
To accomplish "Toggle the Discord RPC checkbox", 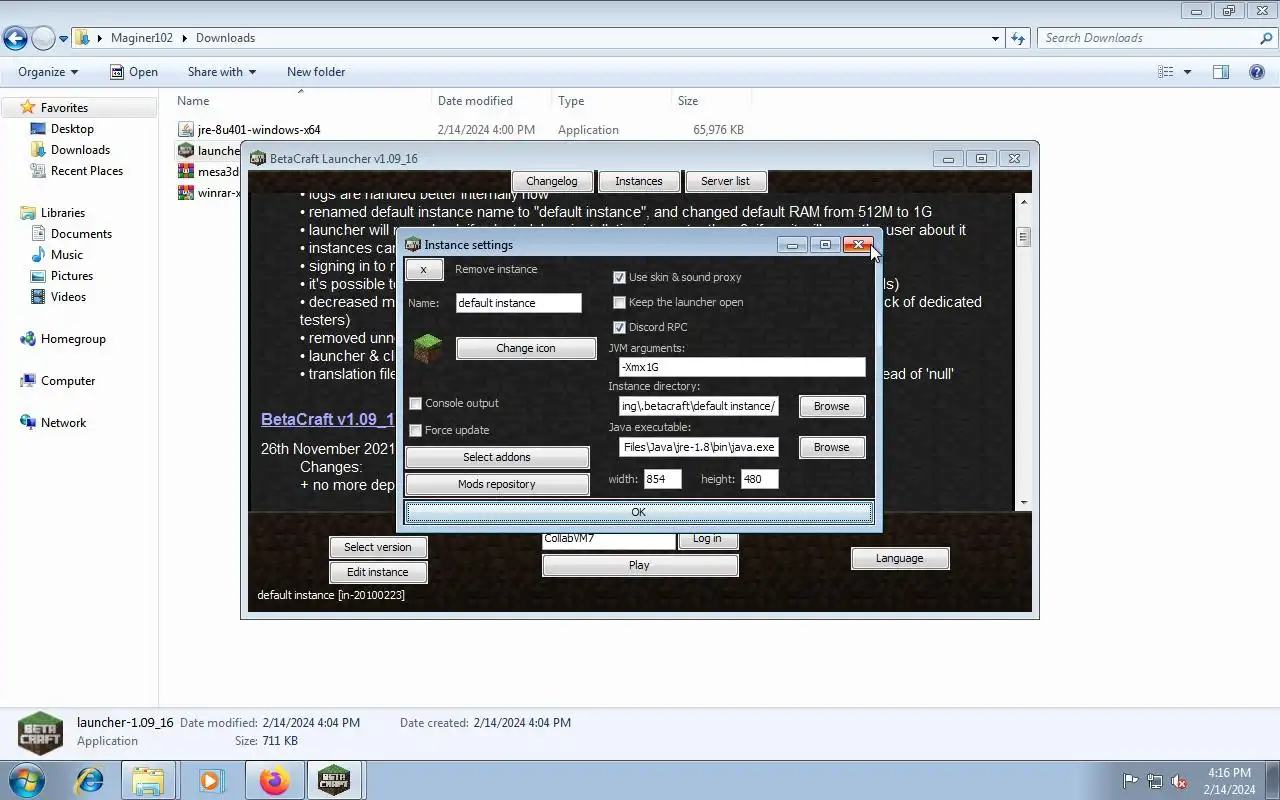I will coord(619,327).
